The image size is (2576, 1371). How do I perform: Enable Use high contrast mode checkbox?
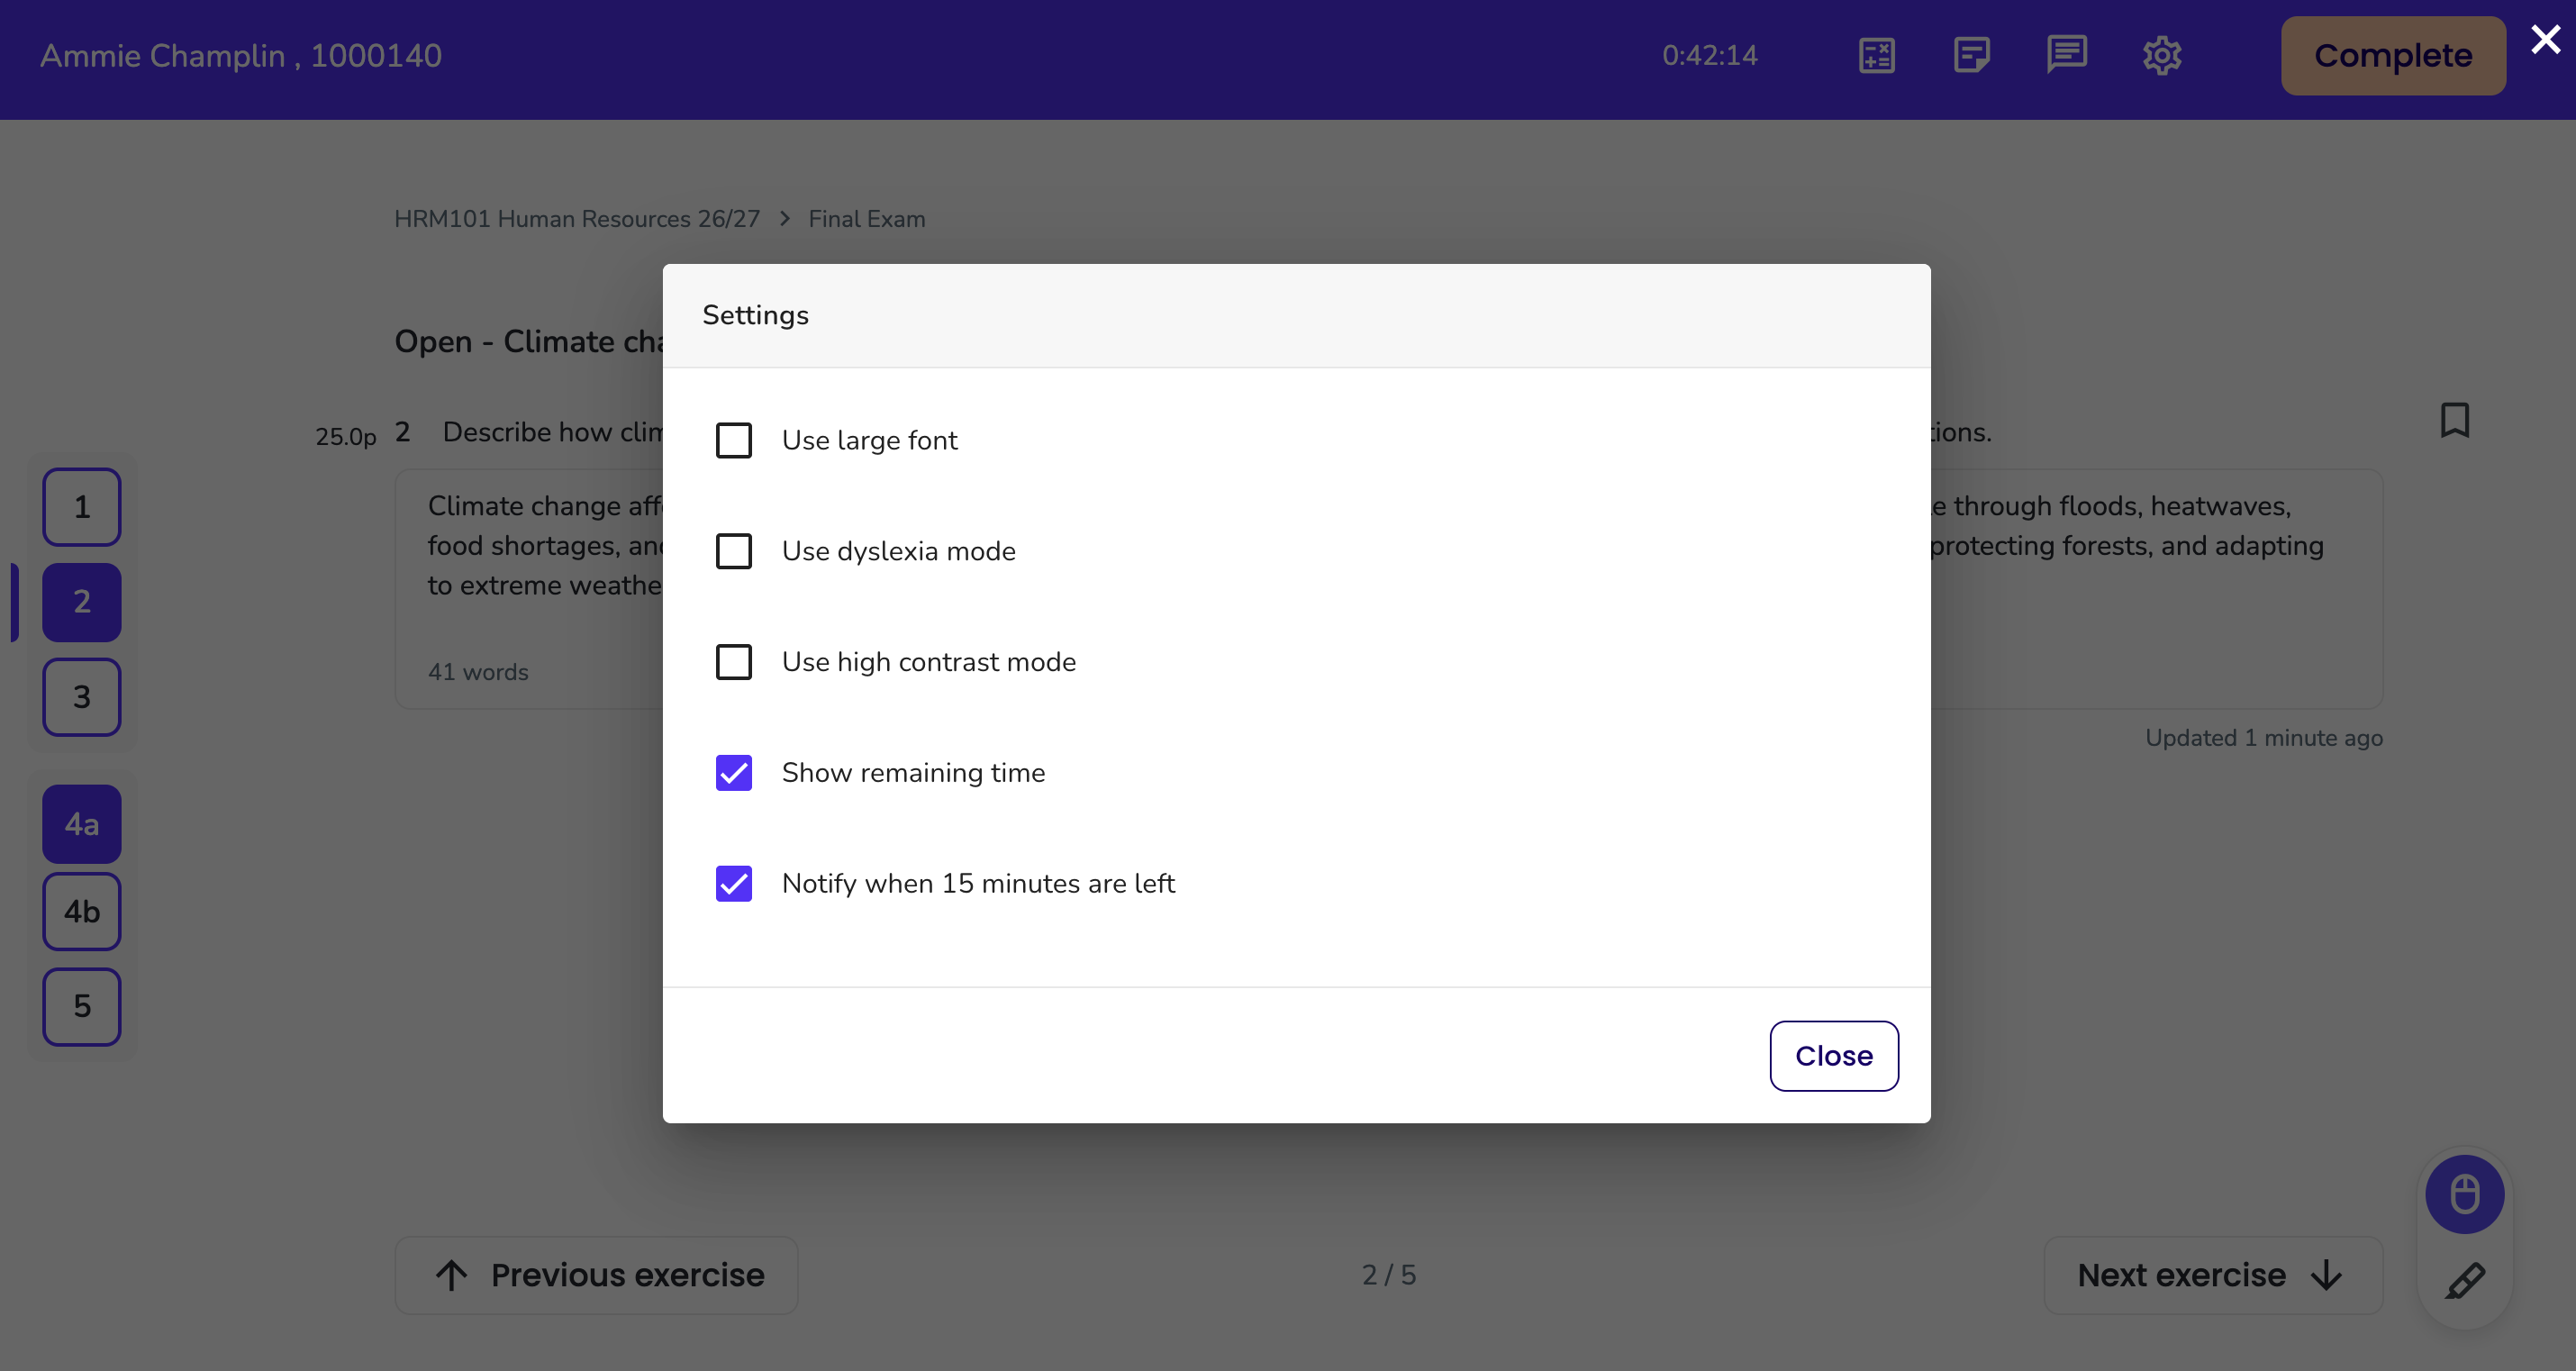(734, 662)
